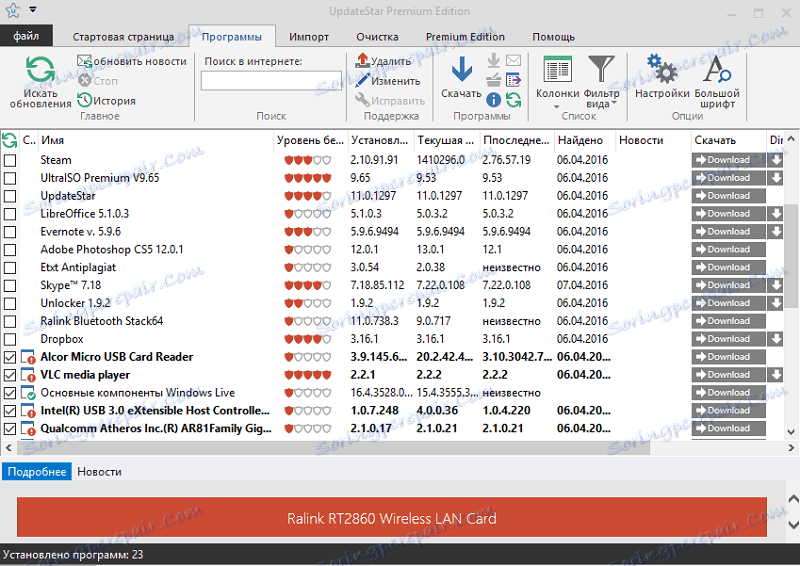Click Download button for Adobe Photoshop CS5

click(729, 250)
